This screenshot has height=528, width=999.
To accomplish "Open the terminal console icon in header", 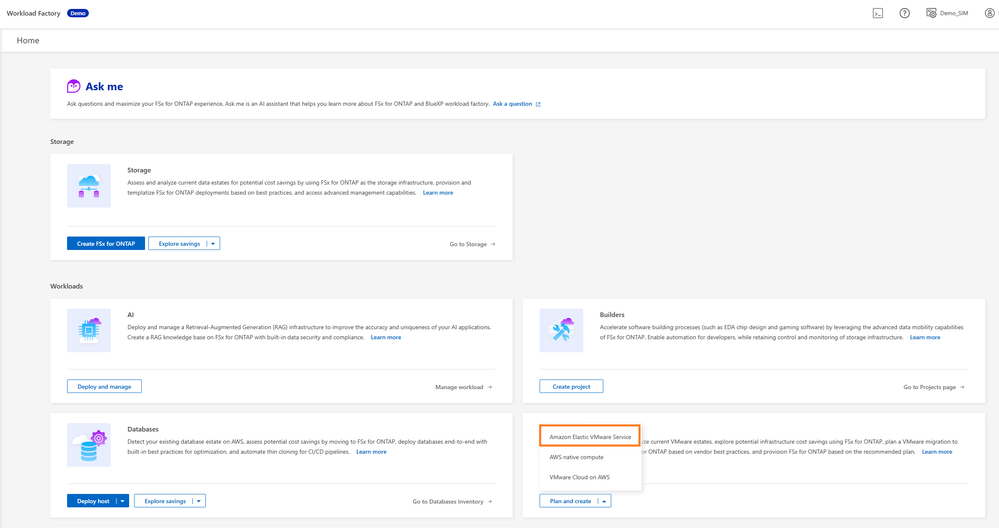I will 877,13.
